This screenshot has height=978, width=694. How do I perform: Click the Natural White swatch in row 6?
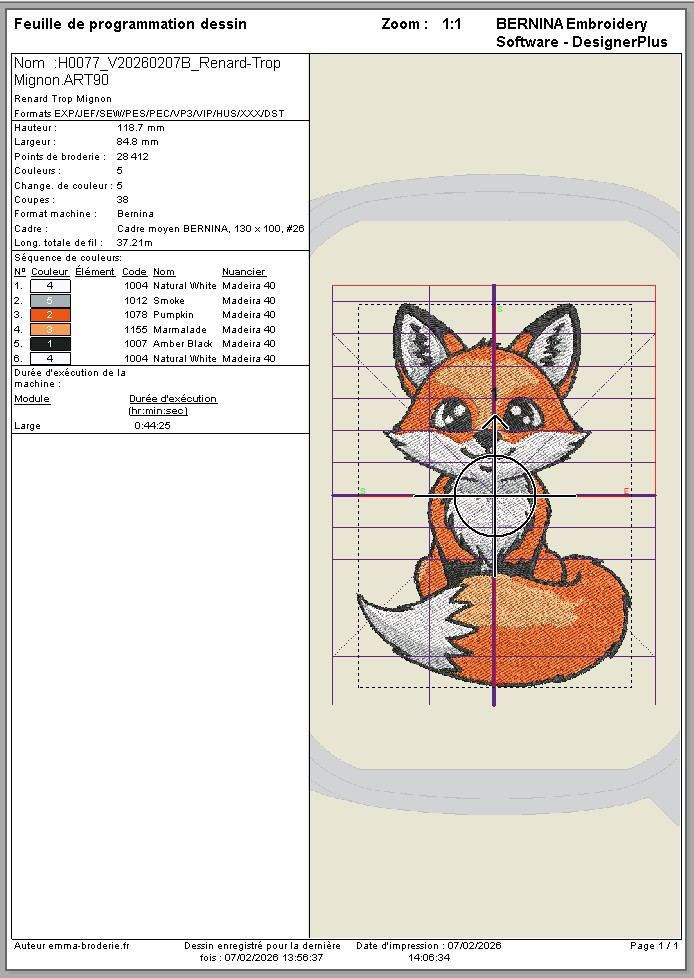[51, 359]
